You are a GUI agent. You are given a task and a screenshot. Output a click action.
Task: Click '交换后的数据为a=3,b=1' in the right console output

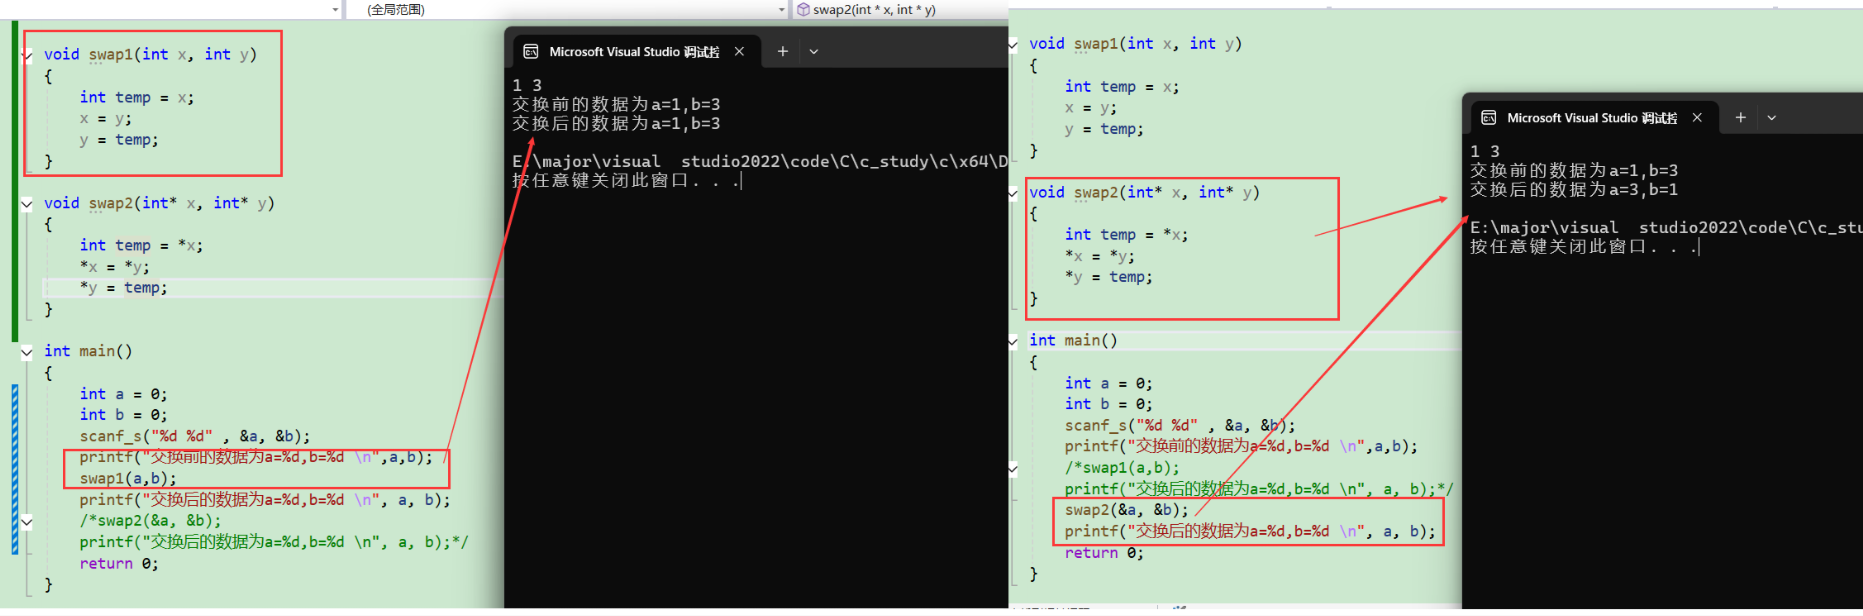click(1574, 190)
